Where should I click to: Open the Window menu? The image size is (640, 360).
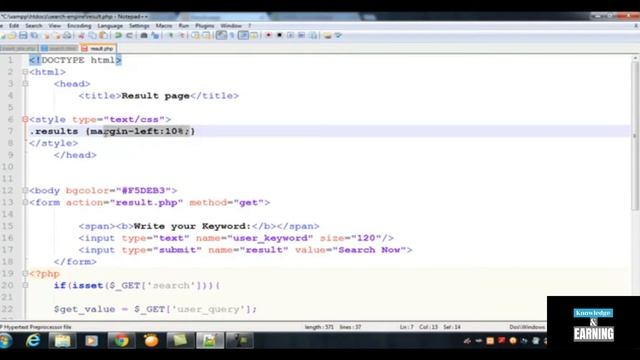[231, 26]
